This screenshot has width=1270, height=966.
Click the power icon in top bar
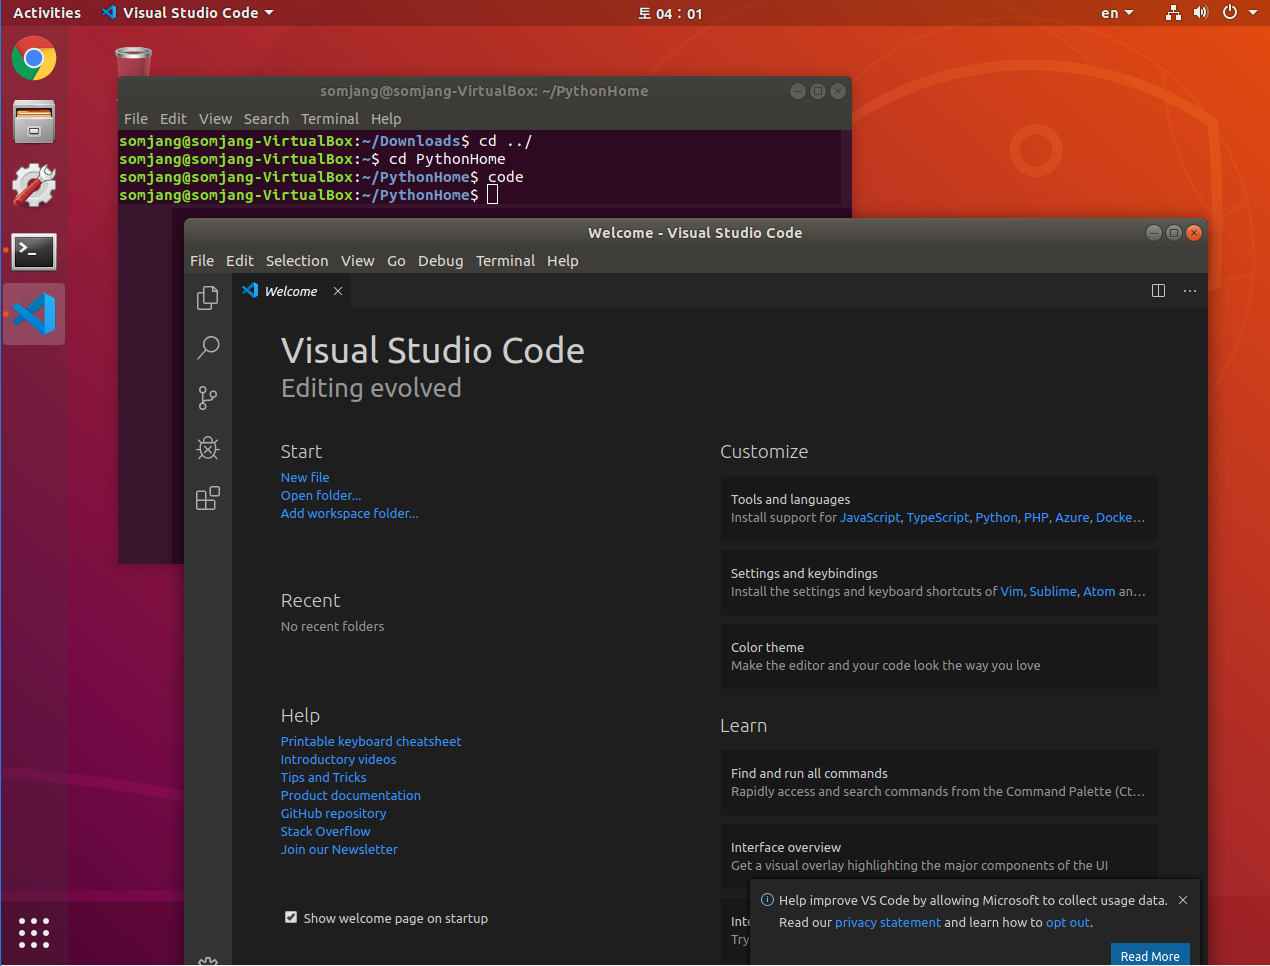click(x=1230, y=13)
